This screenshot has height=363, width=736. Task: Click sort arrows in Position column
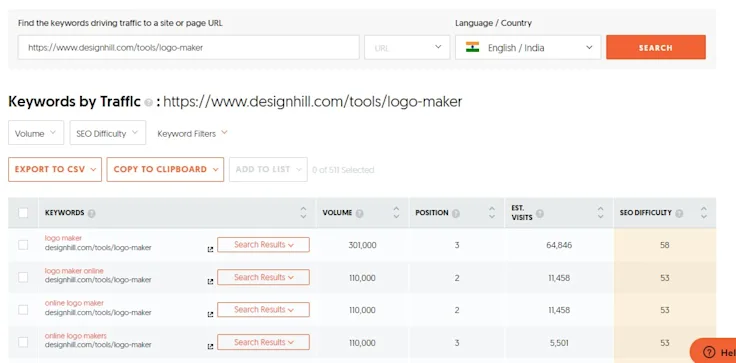[x=491, y=213]
